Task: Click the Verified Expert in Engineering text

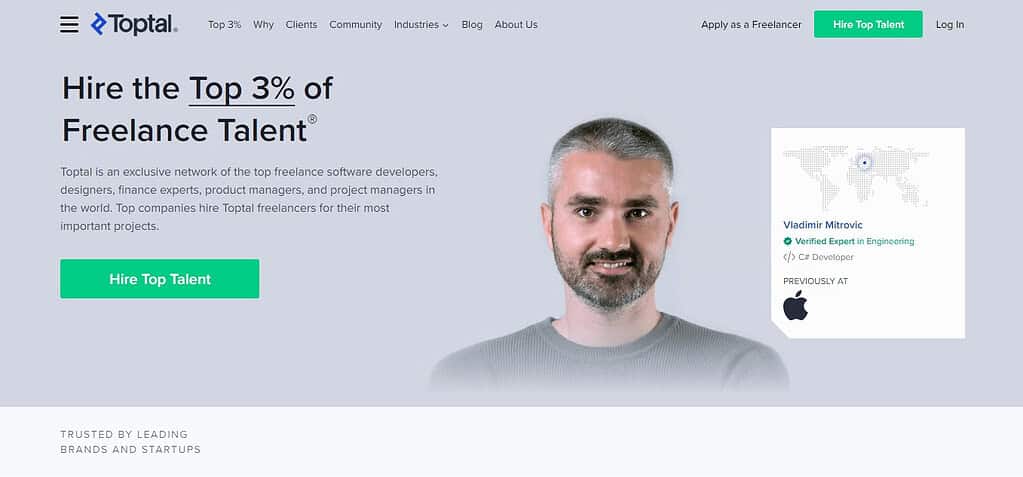Action: click(855, 241)
